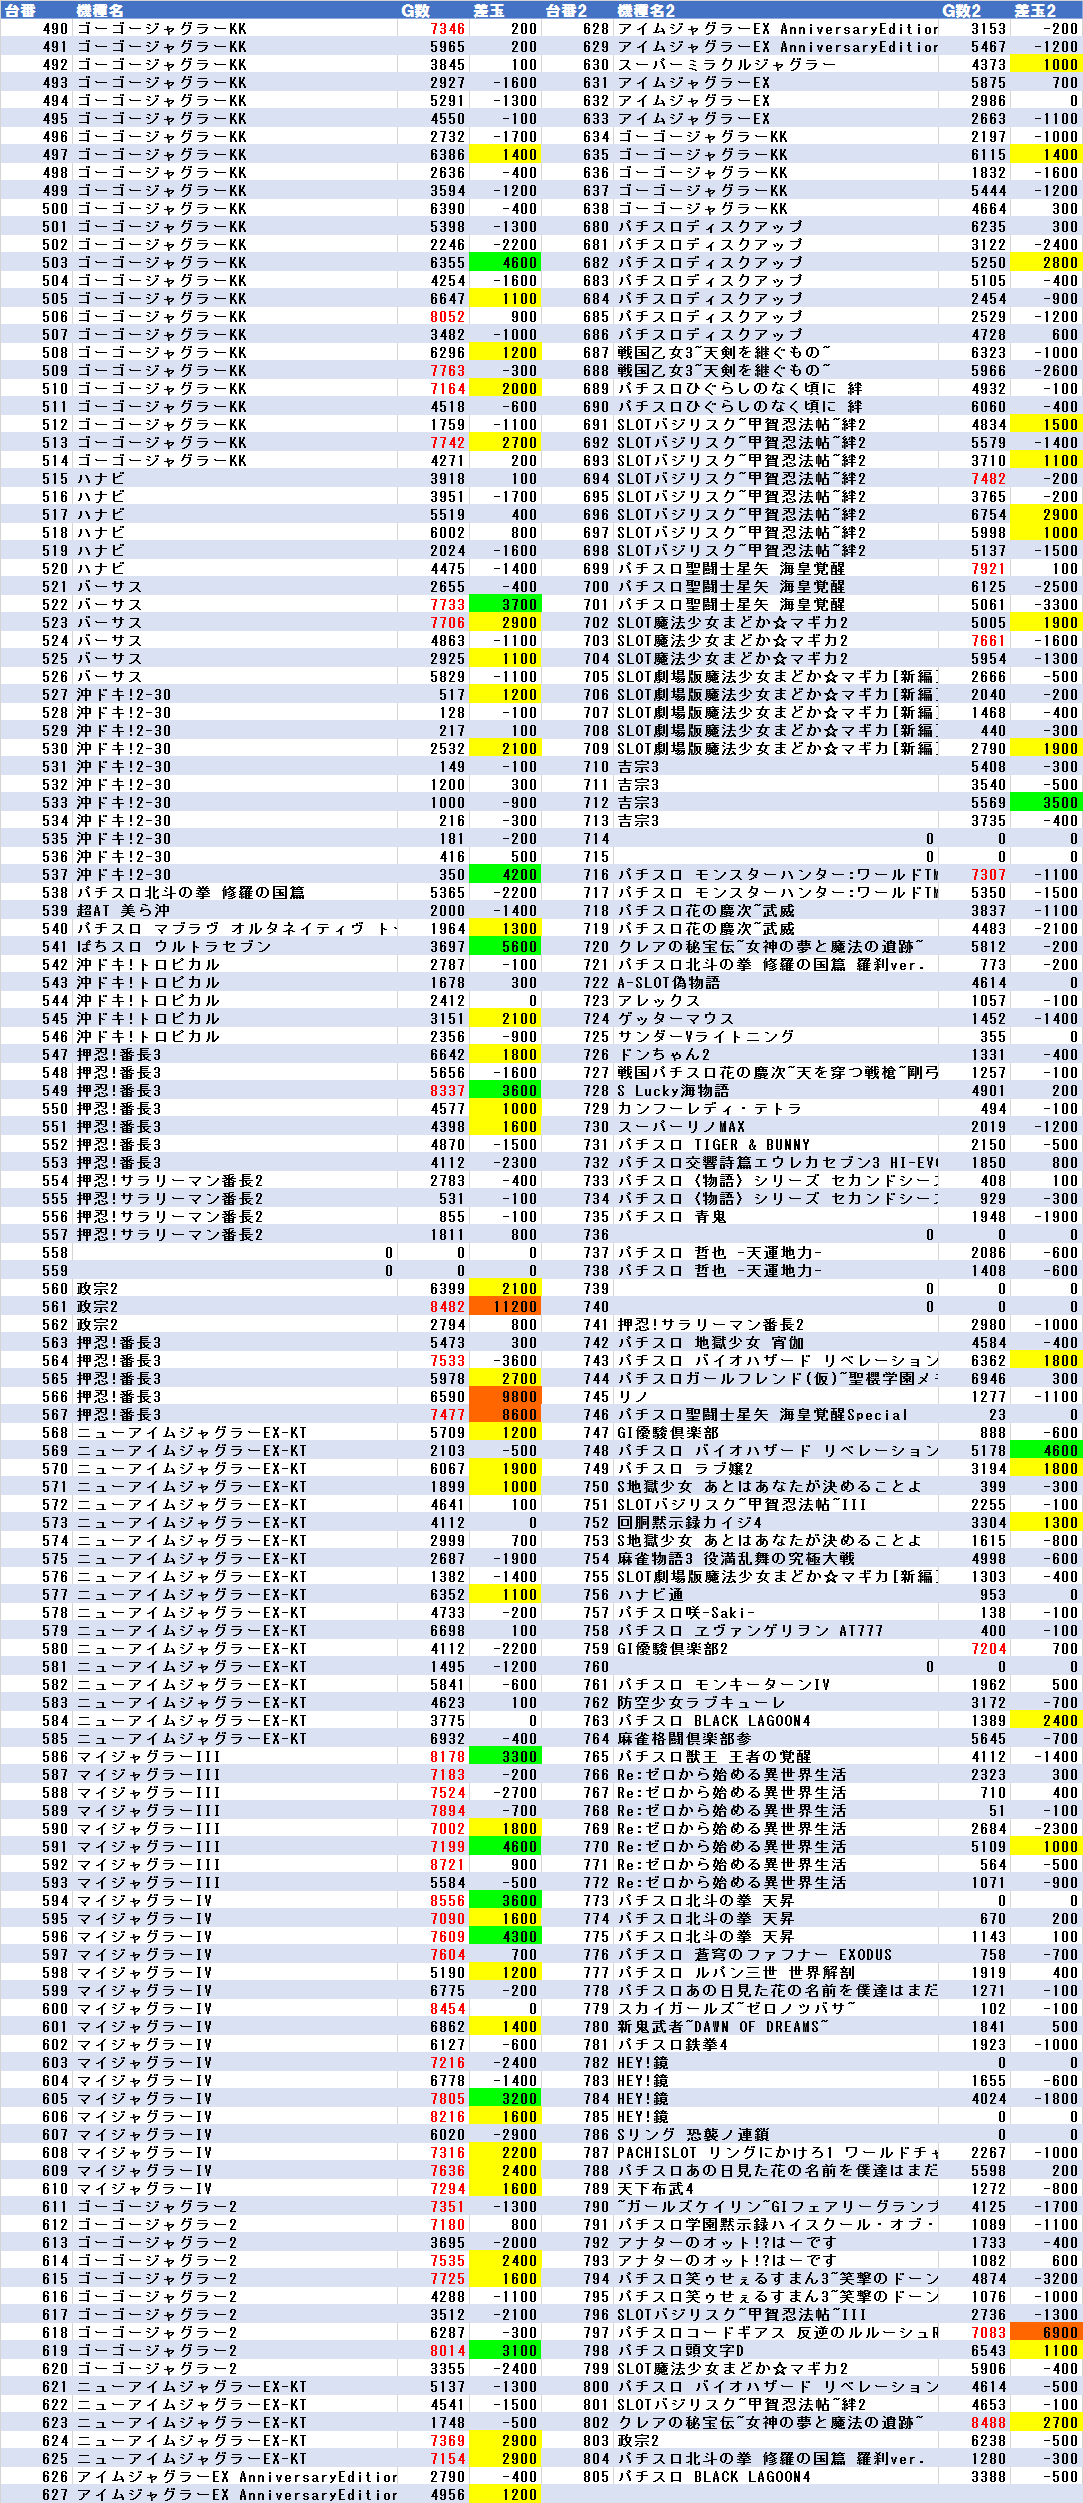This screenshot has width=1083, height=2503.
Task: Click the 麻雀物語3 役満乱舞の究極大戦 cell
Action: coord(775,1558)
